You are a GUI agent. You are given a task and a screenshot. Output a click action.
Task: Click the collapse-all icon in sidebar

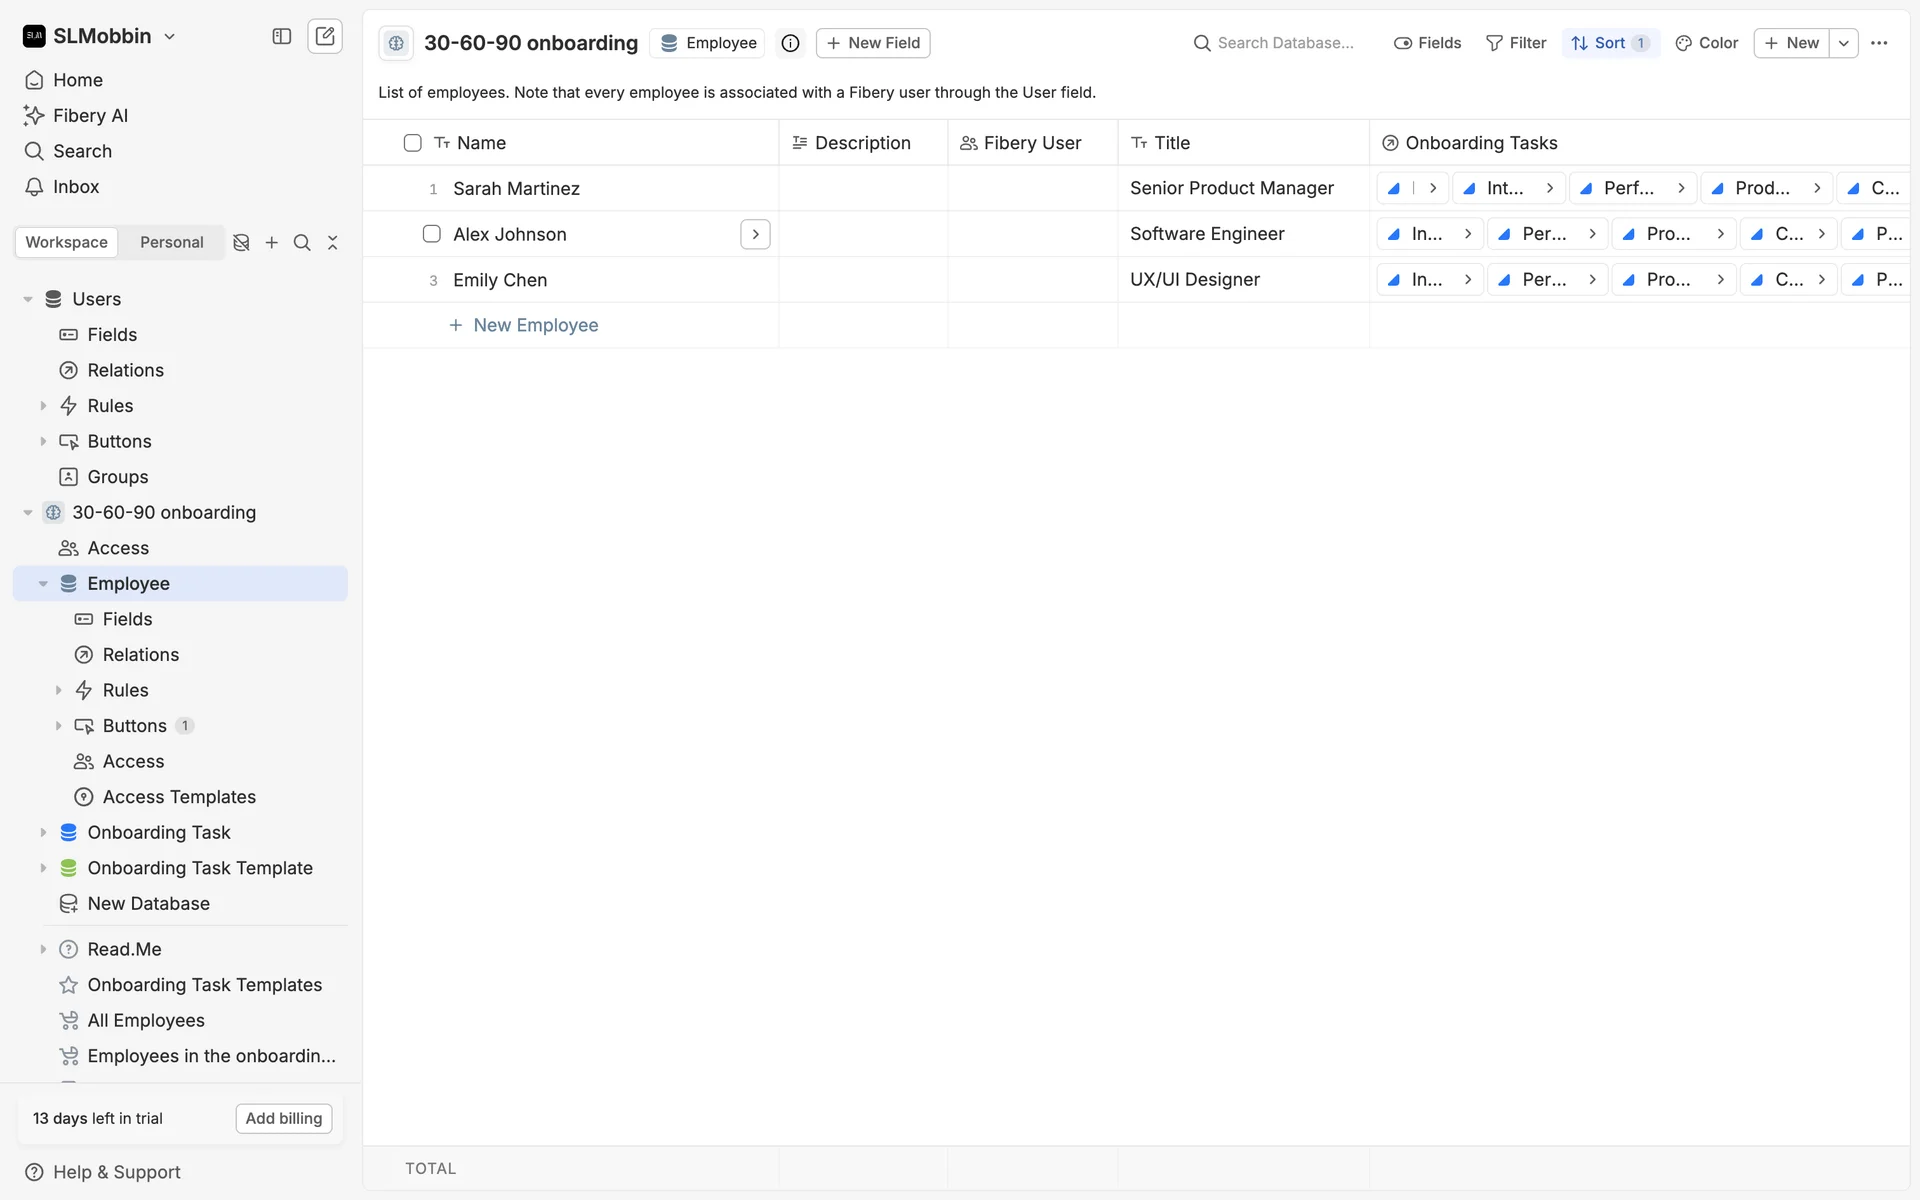pos(333,243)
